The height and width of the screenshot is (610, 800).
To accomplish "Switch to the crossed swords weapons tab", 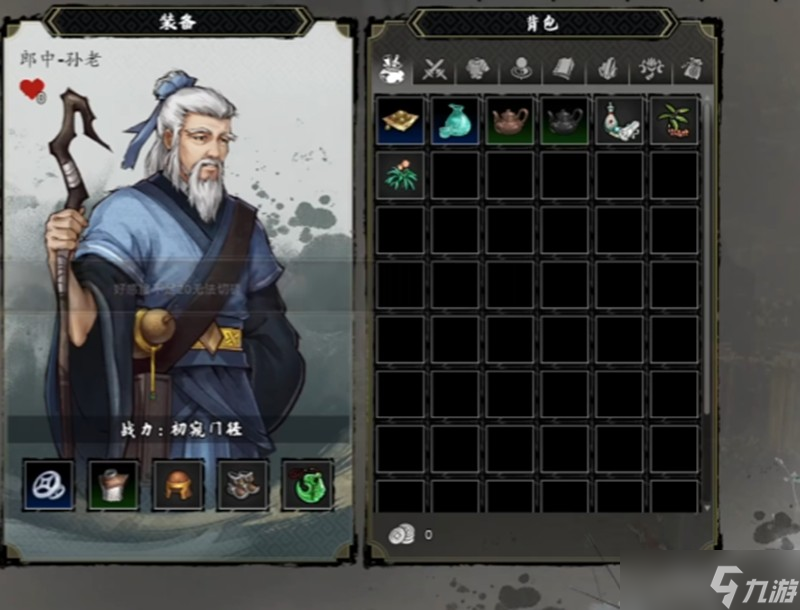I will tap(434, 69).
